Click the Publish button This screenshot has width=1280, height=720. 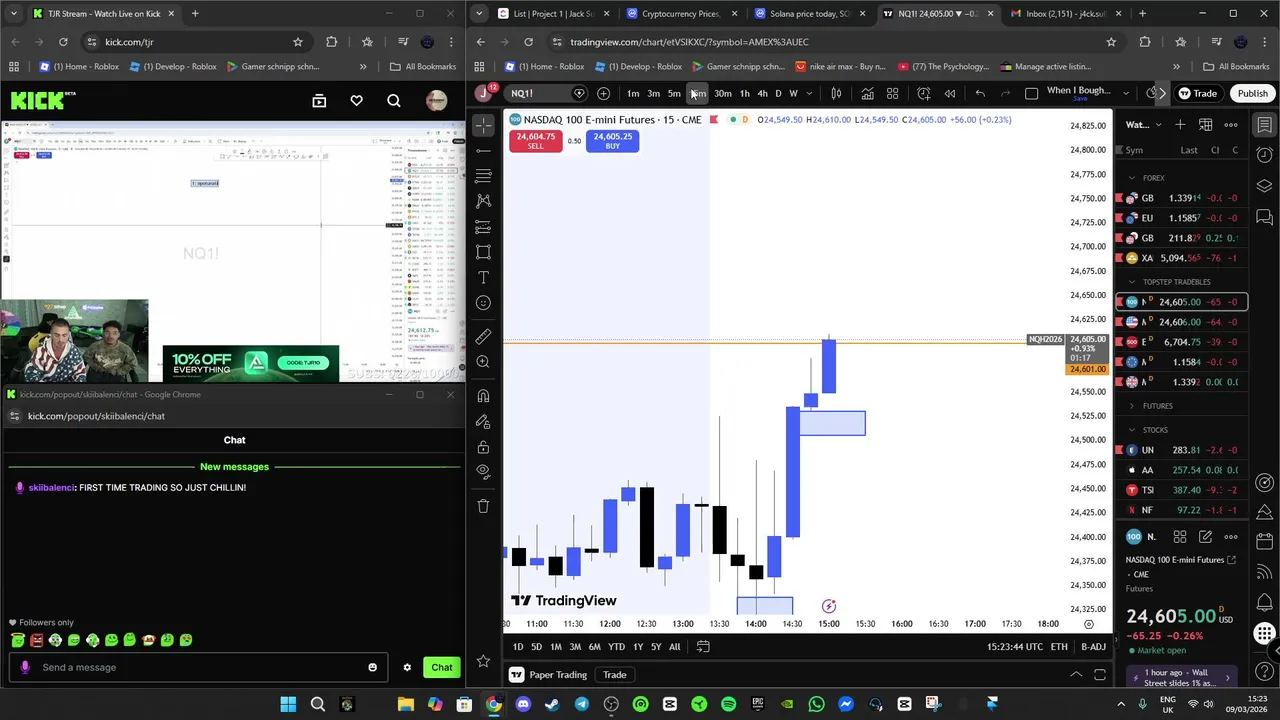[1252, 94]
